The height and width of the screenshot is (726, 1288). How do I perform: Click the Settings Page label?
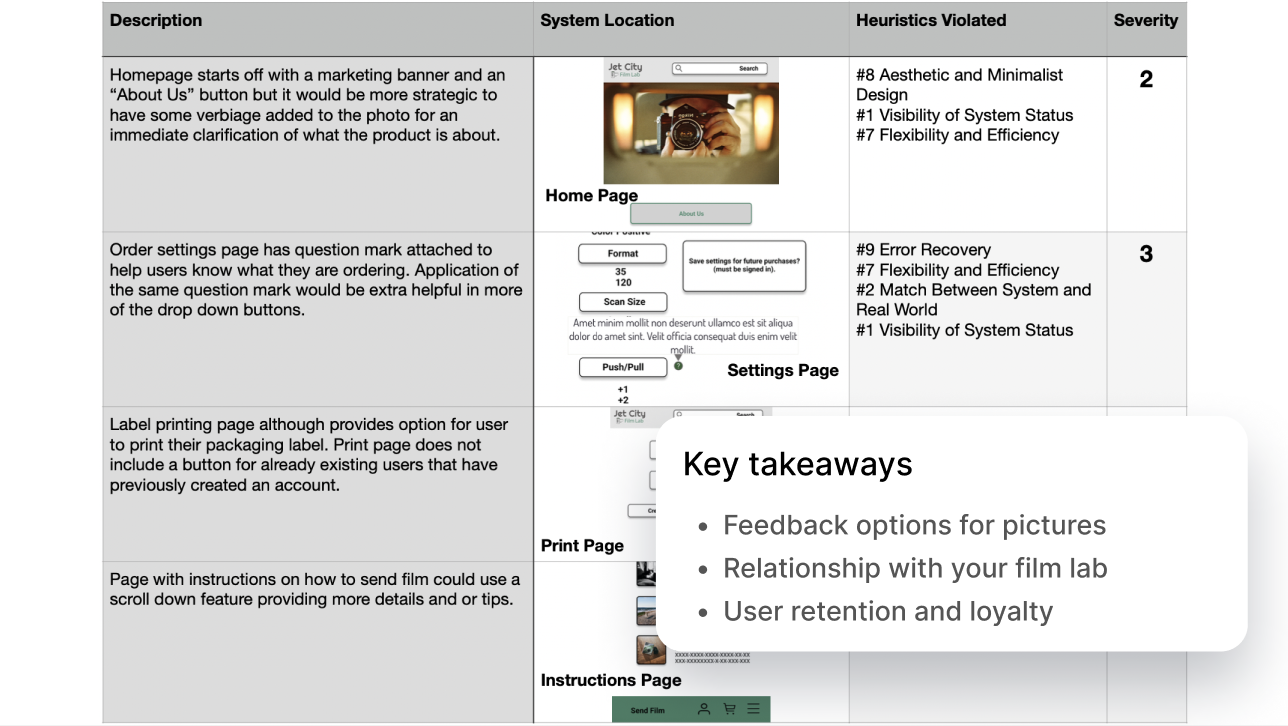point(783,371)
